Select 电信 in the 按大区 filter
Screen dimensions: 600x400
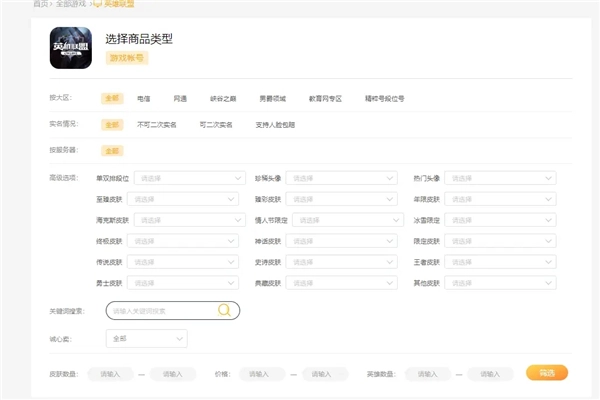click(143, 99)
